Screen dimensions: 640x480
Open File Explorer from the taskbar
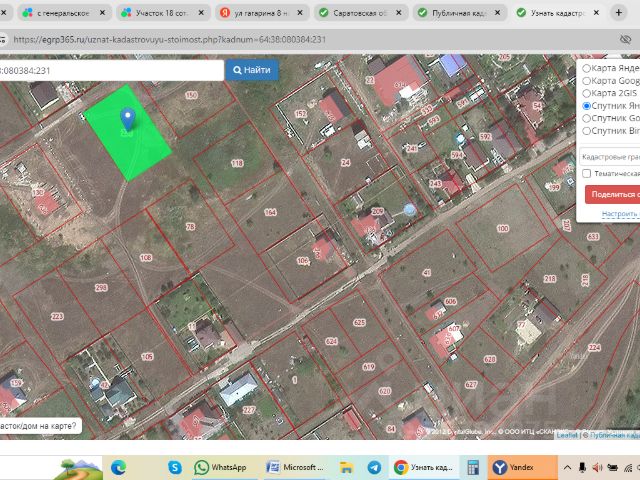tap(346, 467)
